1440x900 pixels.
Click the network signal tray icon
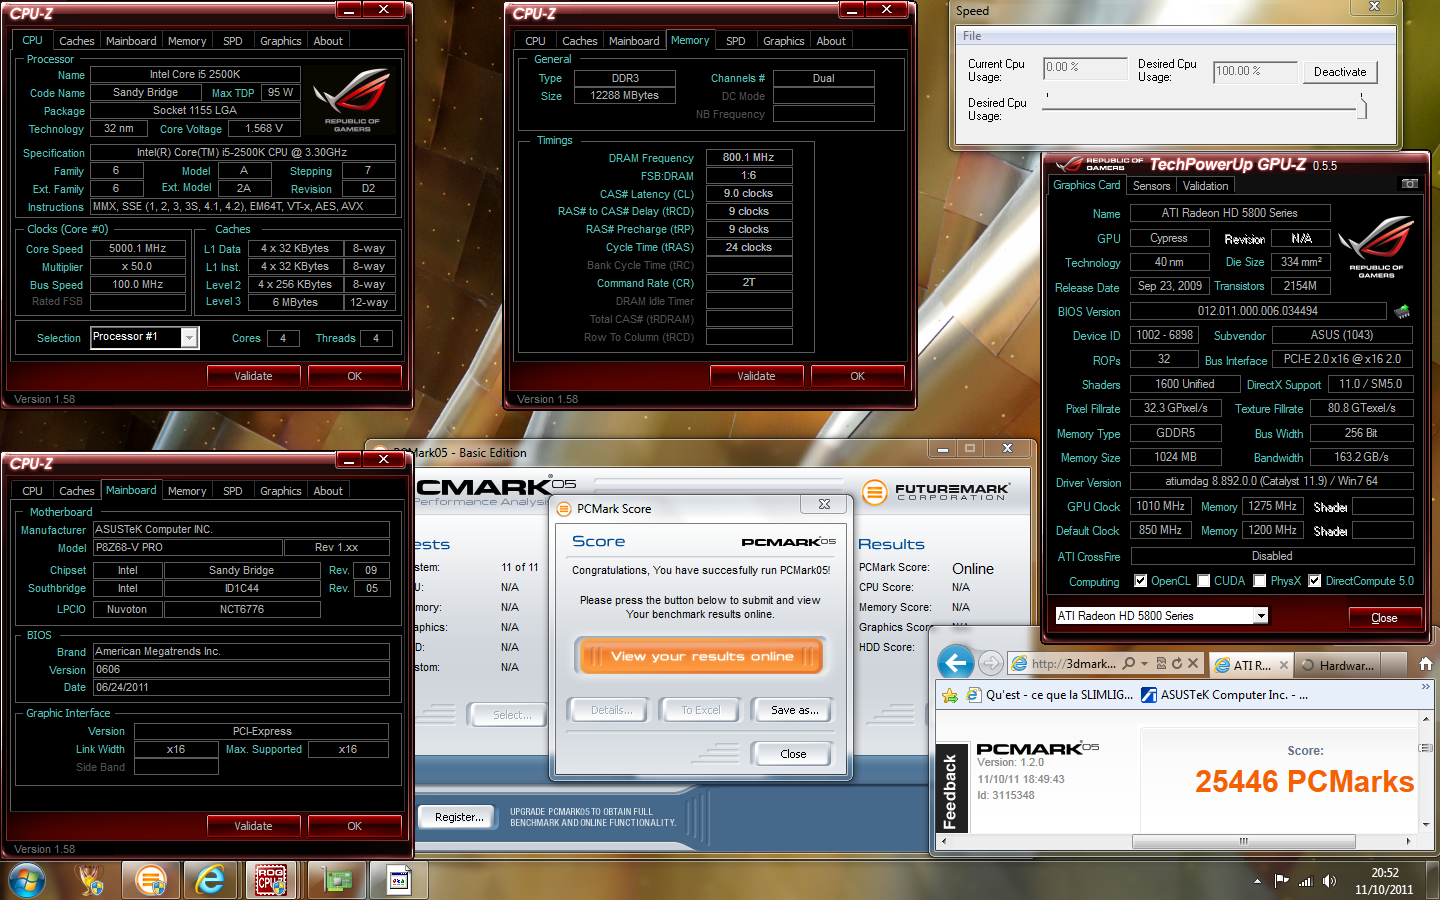(x=1305, y=881)
